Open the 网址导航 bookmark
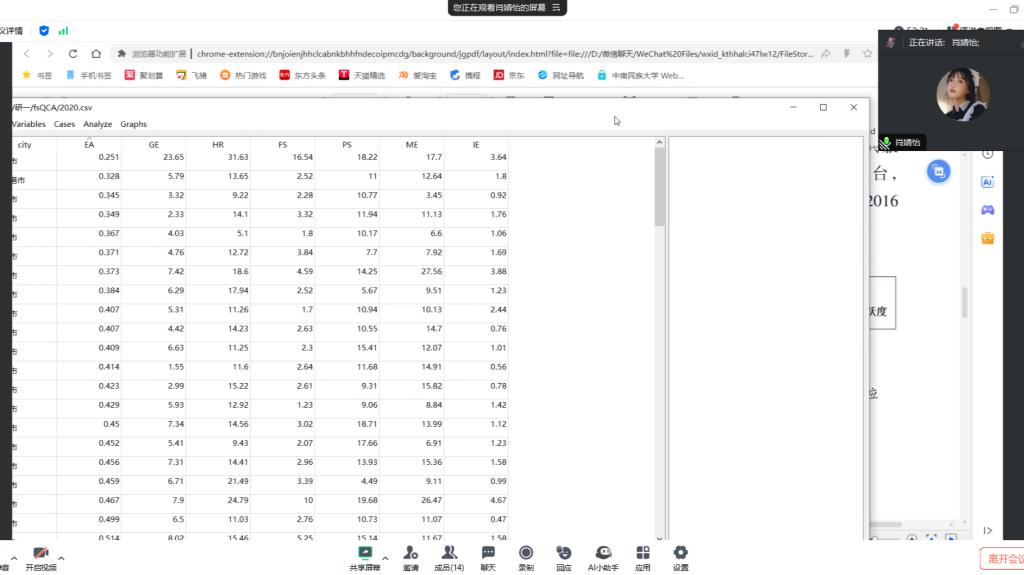Image resolution: width=1024 pixels, height=575 pixels. 560,75
